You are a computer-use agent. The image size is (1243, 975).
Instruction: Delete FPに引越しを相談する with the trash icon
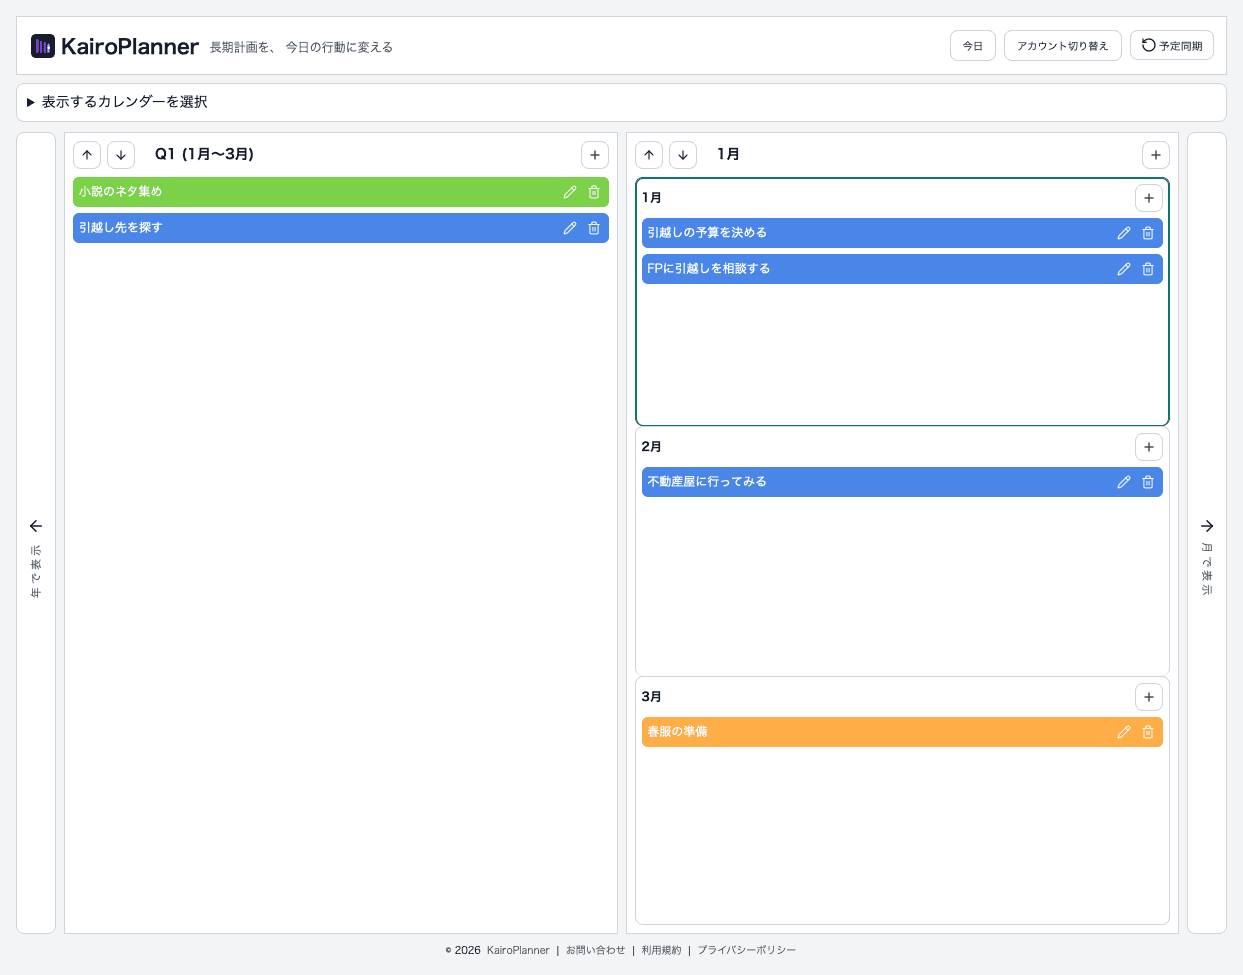coord(1148,268)
